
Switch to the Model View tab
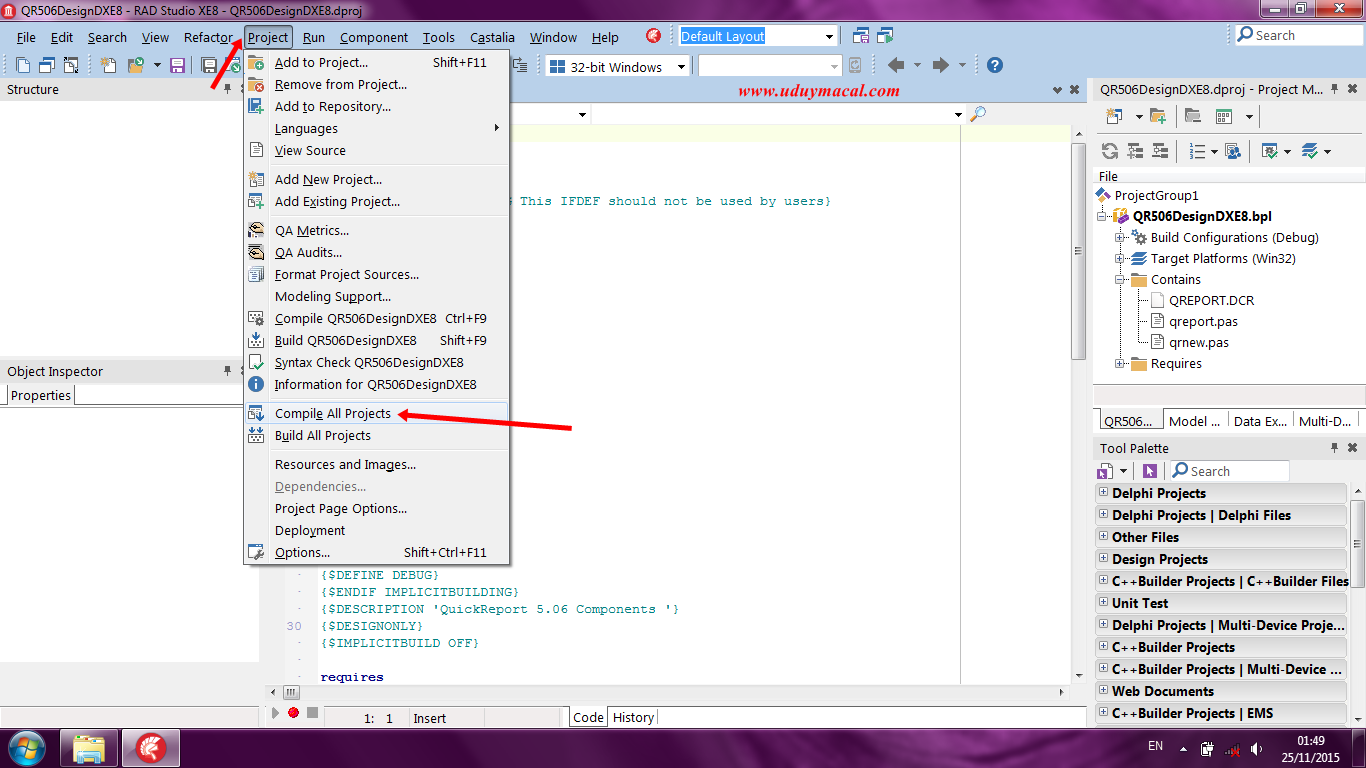1194,421
